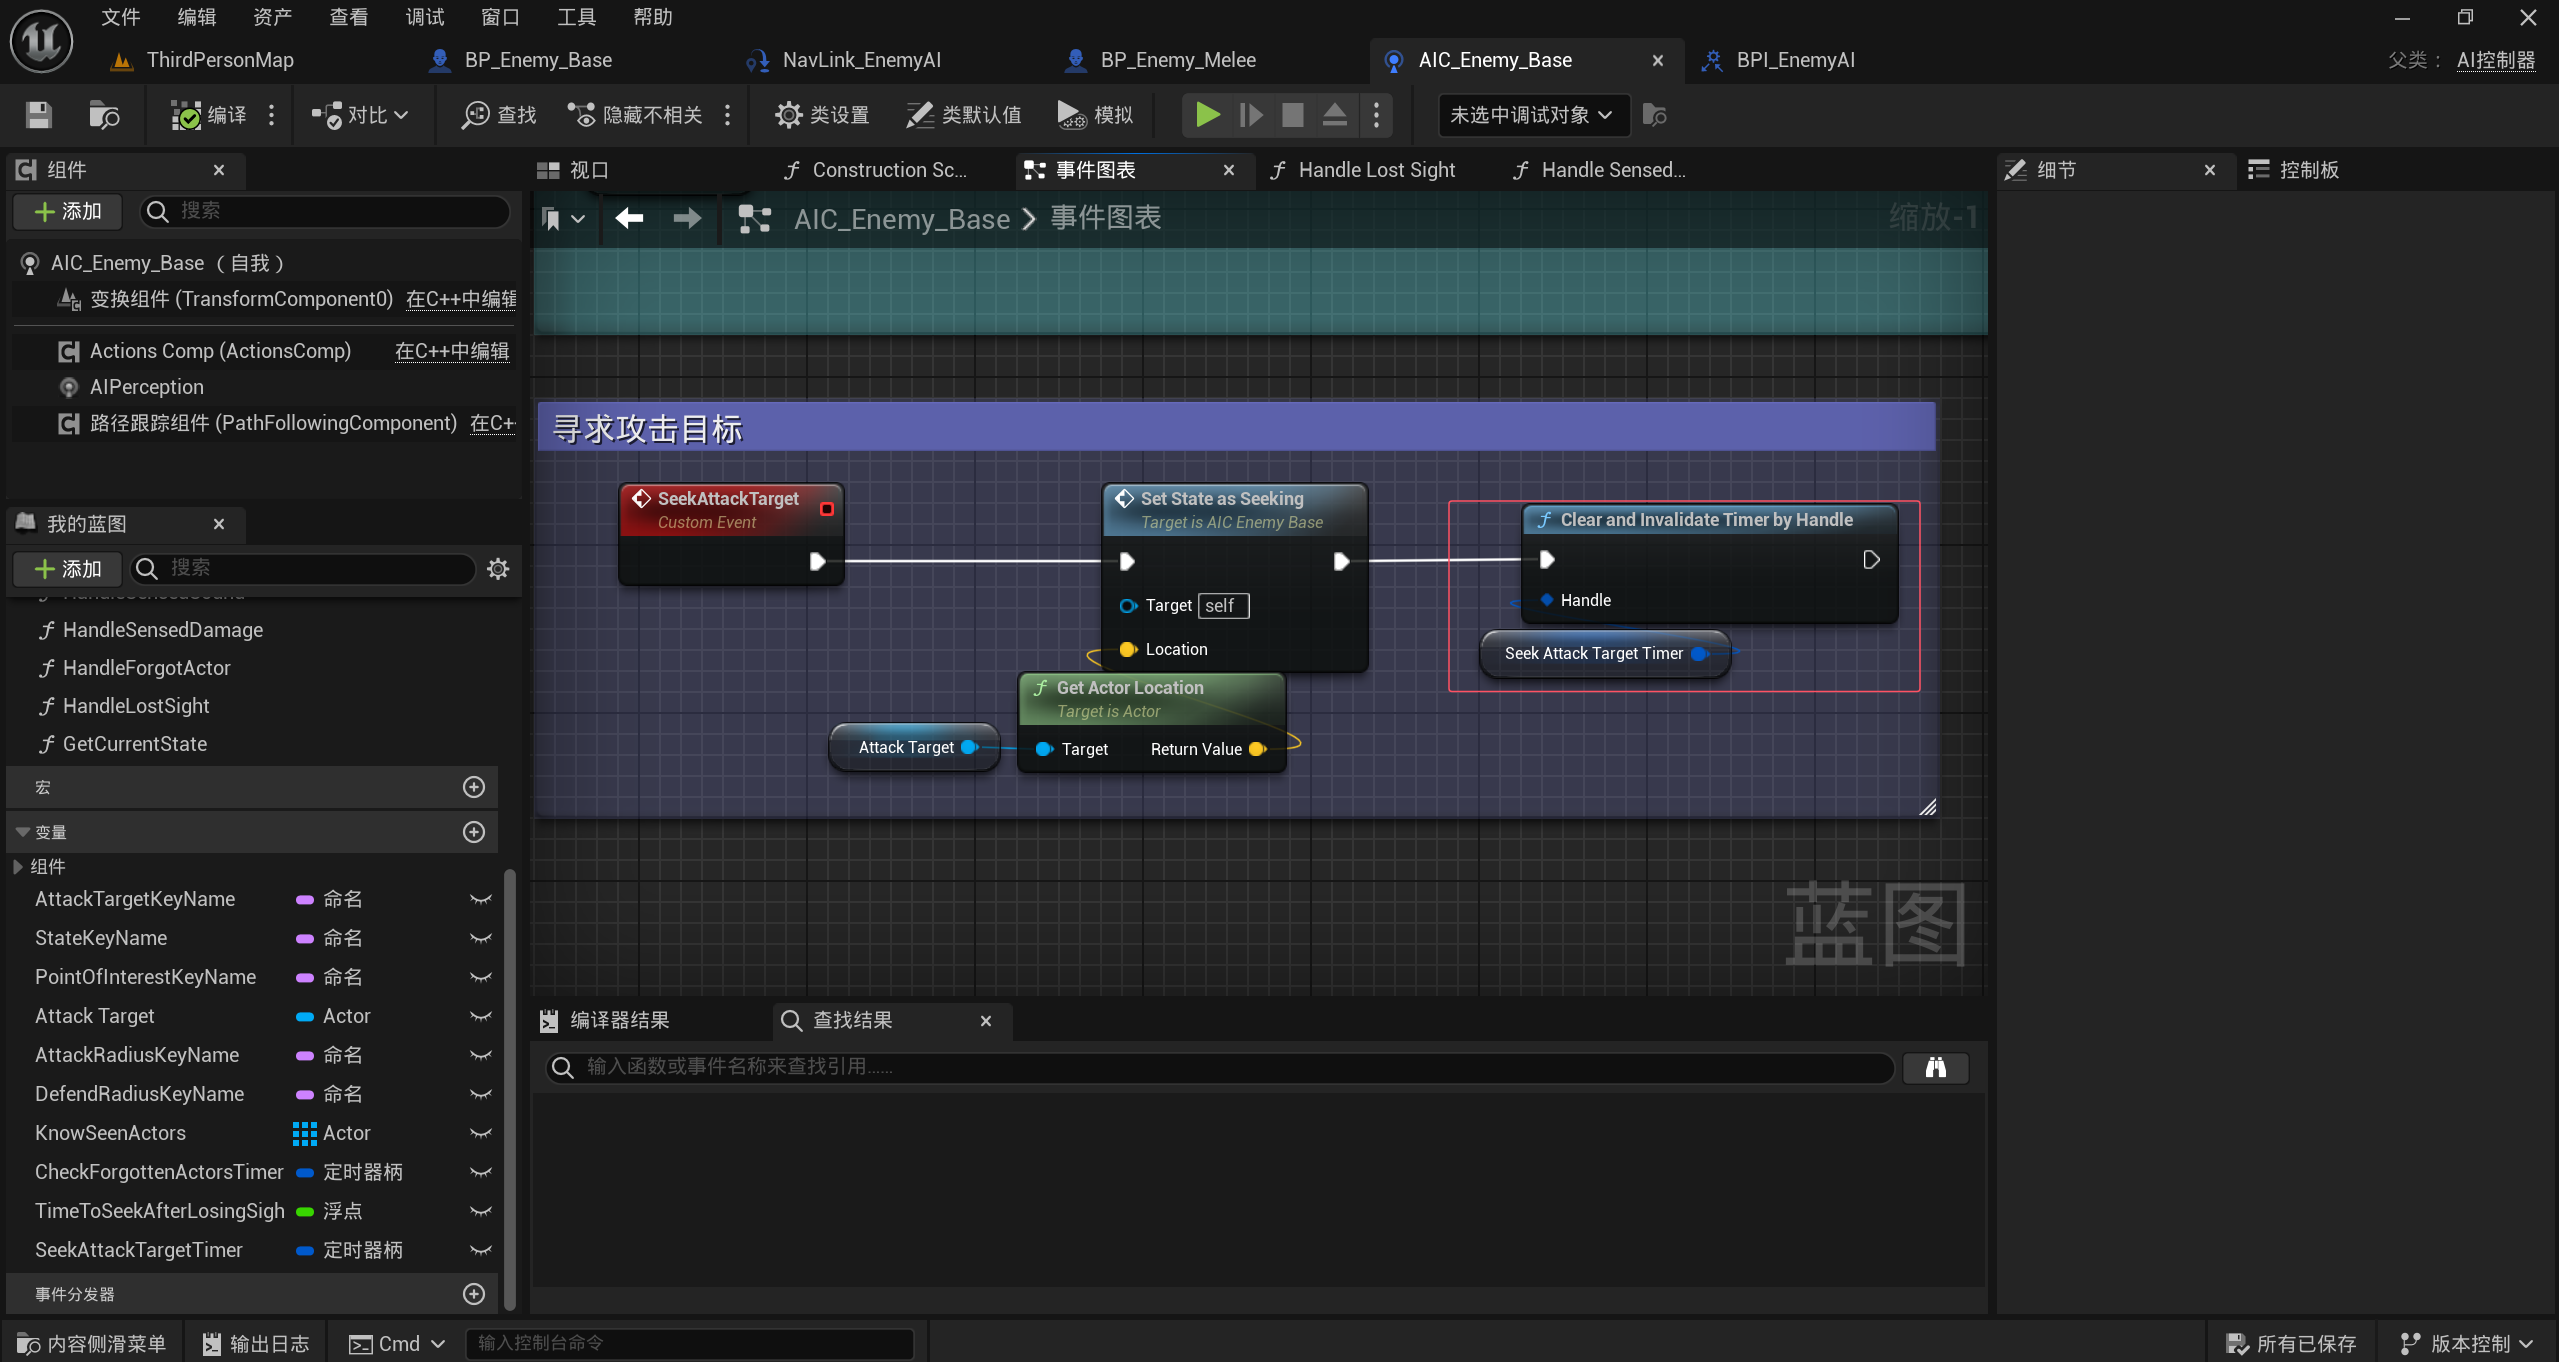Toggle visibility eye of KnowSeenActors variable
Viewport: 2559px width, 1362px height.
point(481,1133)
